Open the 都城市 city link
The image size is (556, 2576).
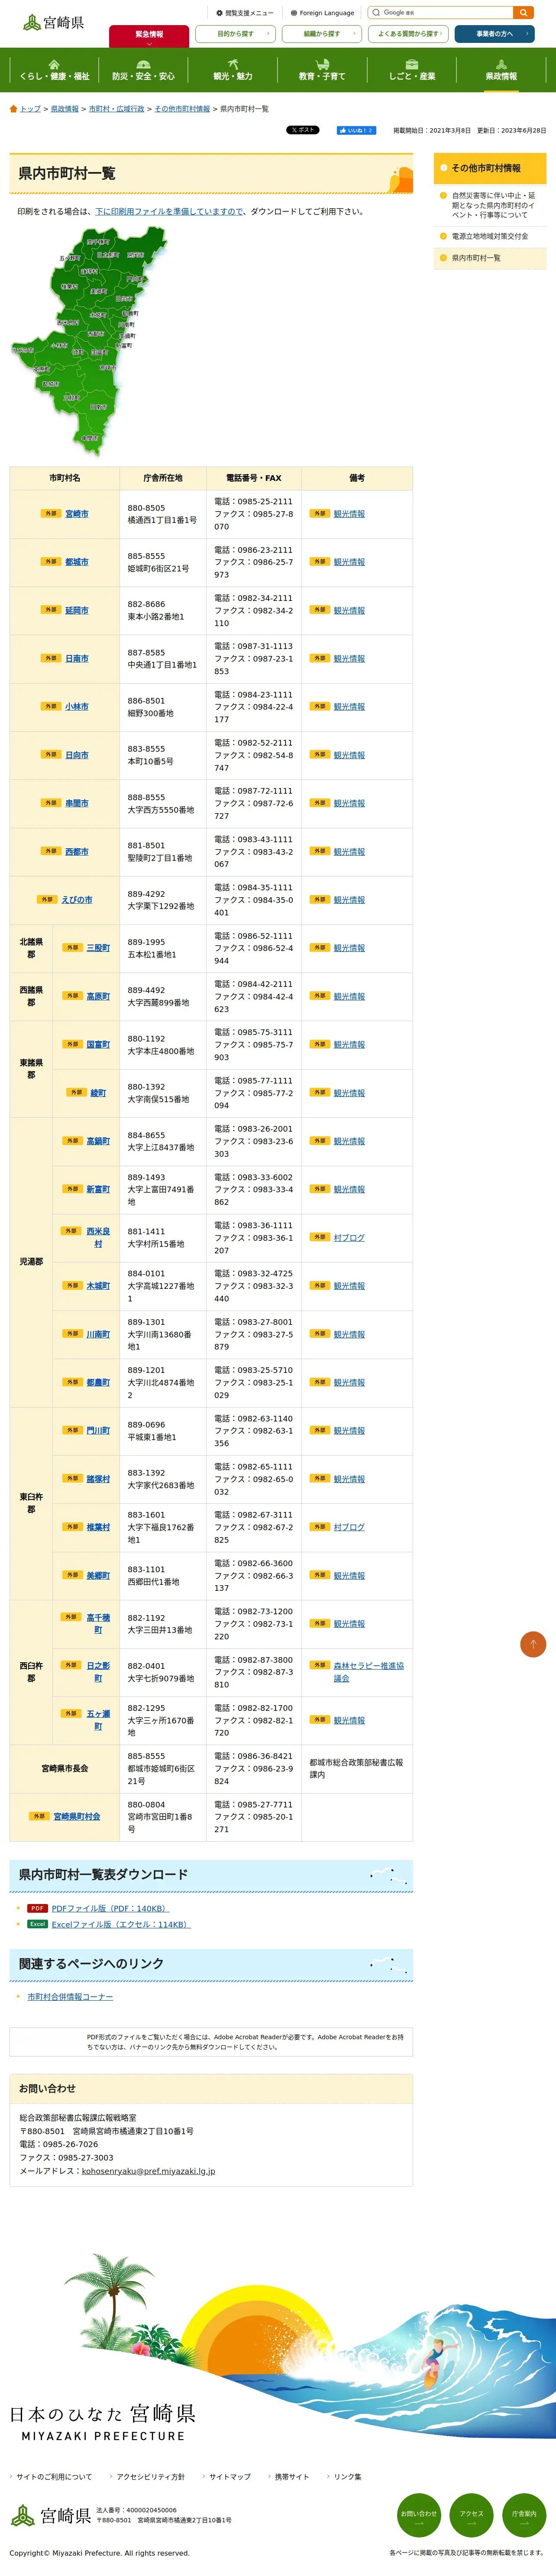pos(77,562)
